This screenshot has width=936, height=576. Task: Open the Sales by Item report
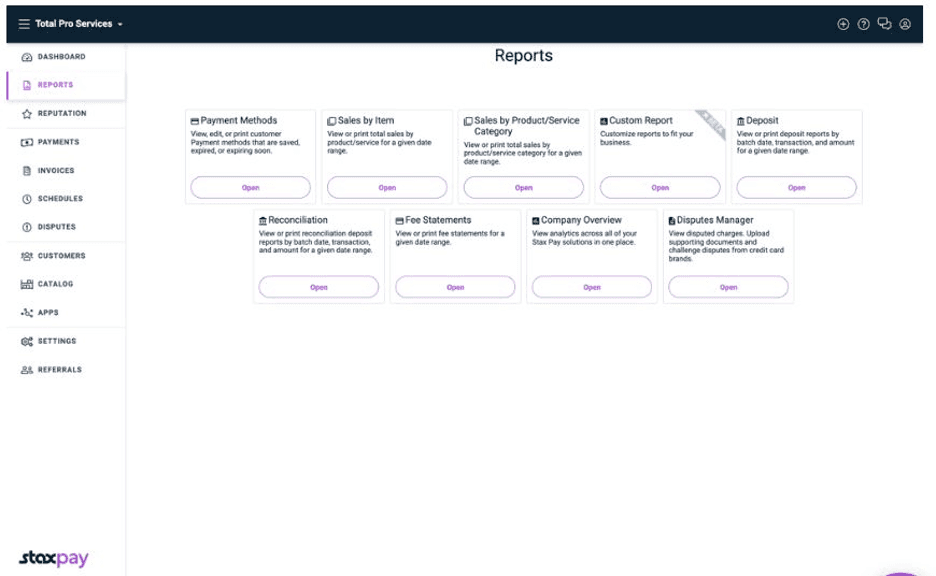387,188
